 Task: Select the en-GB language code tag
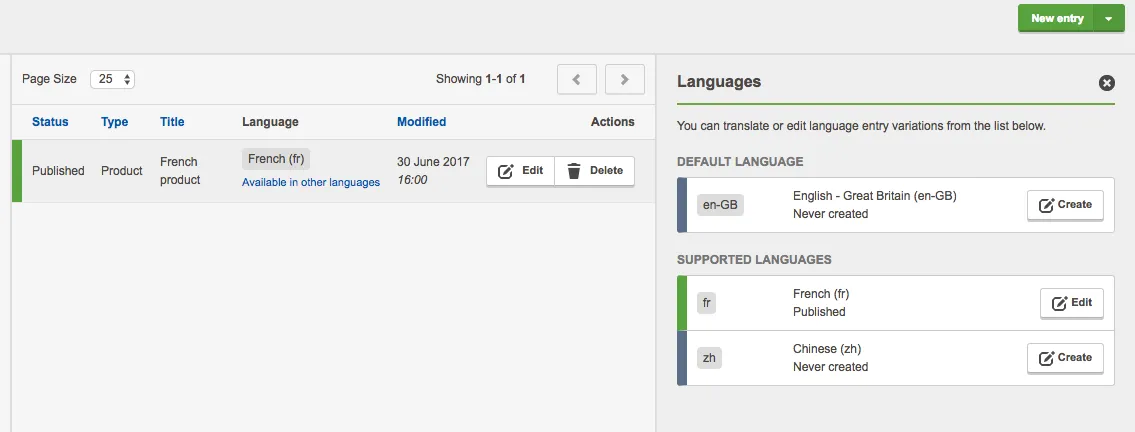click(720, 205)
